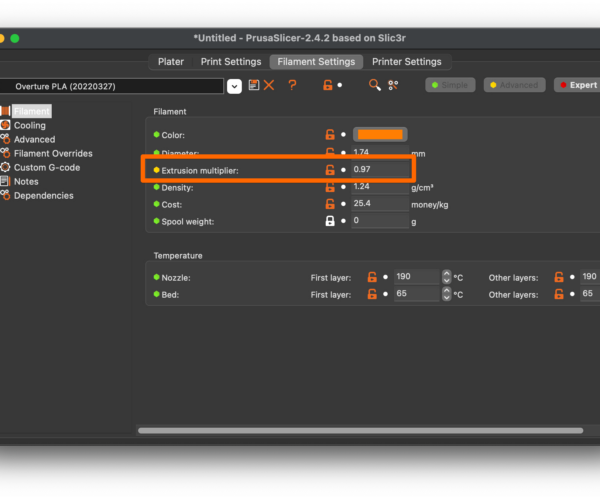Click Bed first layer lock icon
The image size is (600, 500).
coord(372,294)
